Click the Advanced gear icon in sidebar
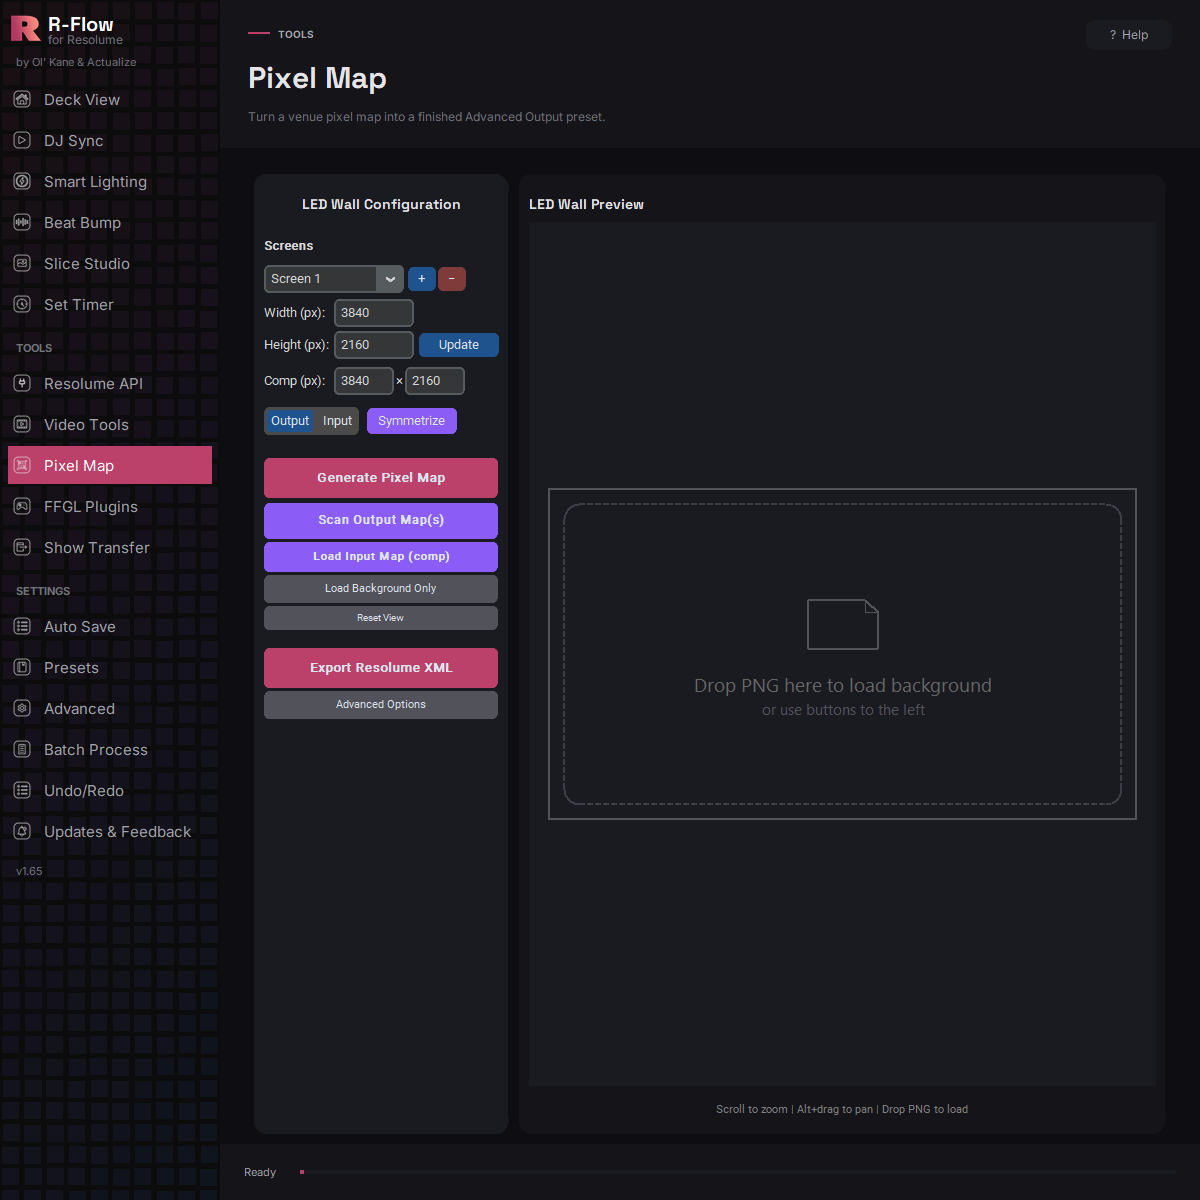The width and height of the screenshot is (1200, 1200). pos(22,708)
